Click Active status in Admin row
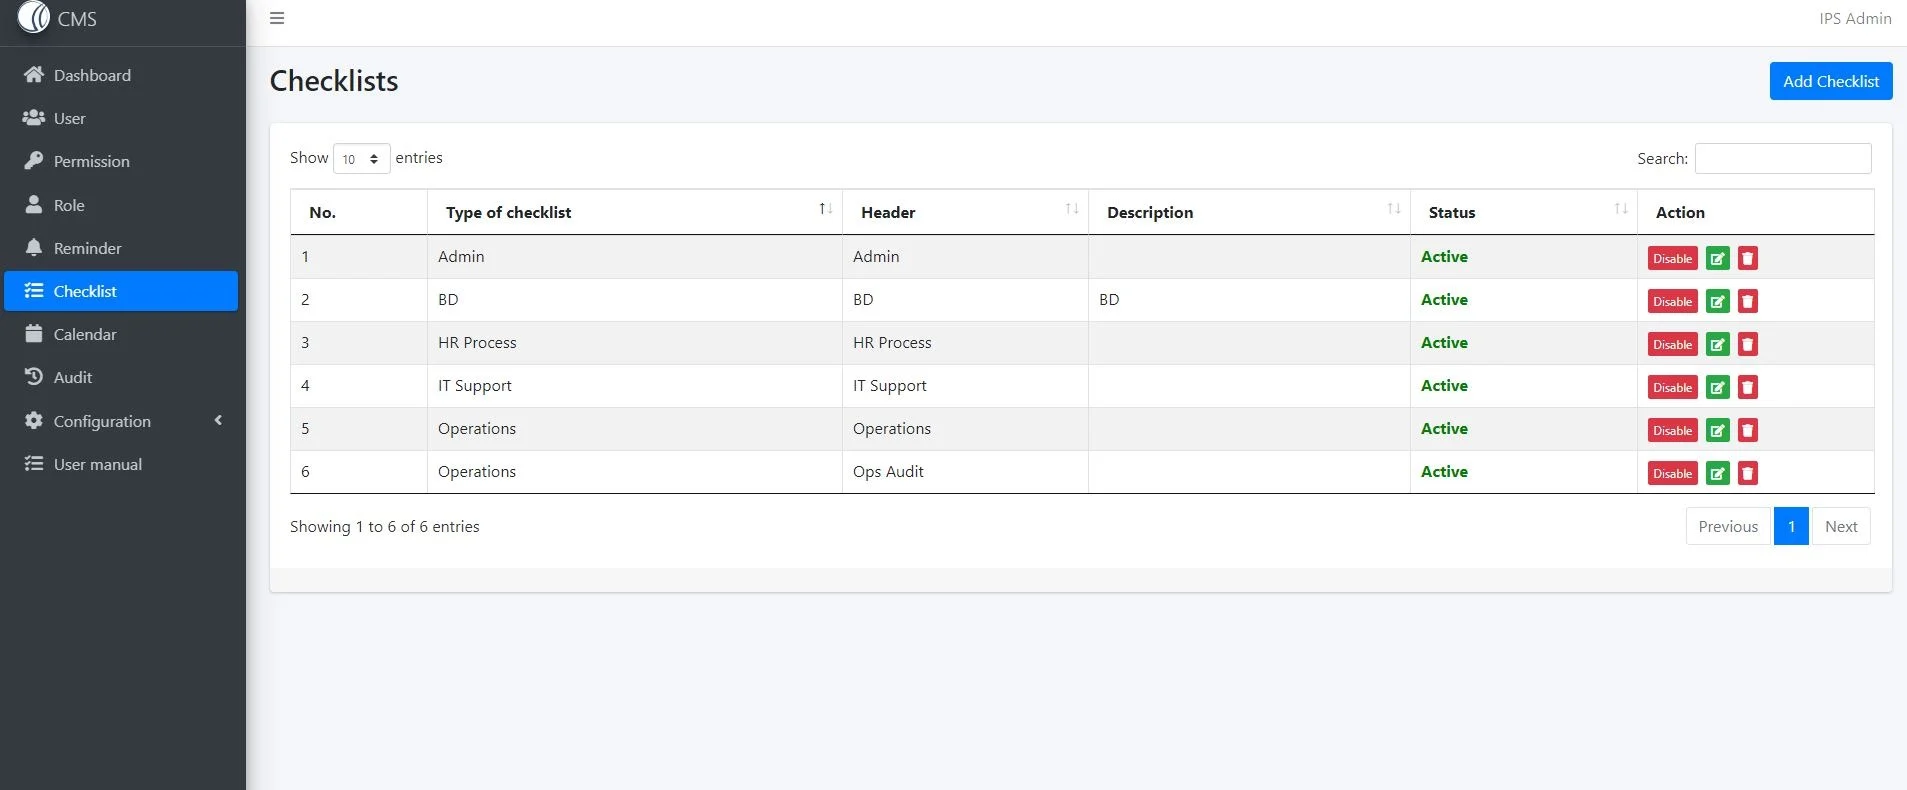The height and width of the screenshot is (790, 1907). (1444, 256)
